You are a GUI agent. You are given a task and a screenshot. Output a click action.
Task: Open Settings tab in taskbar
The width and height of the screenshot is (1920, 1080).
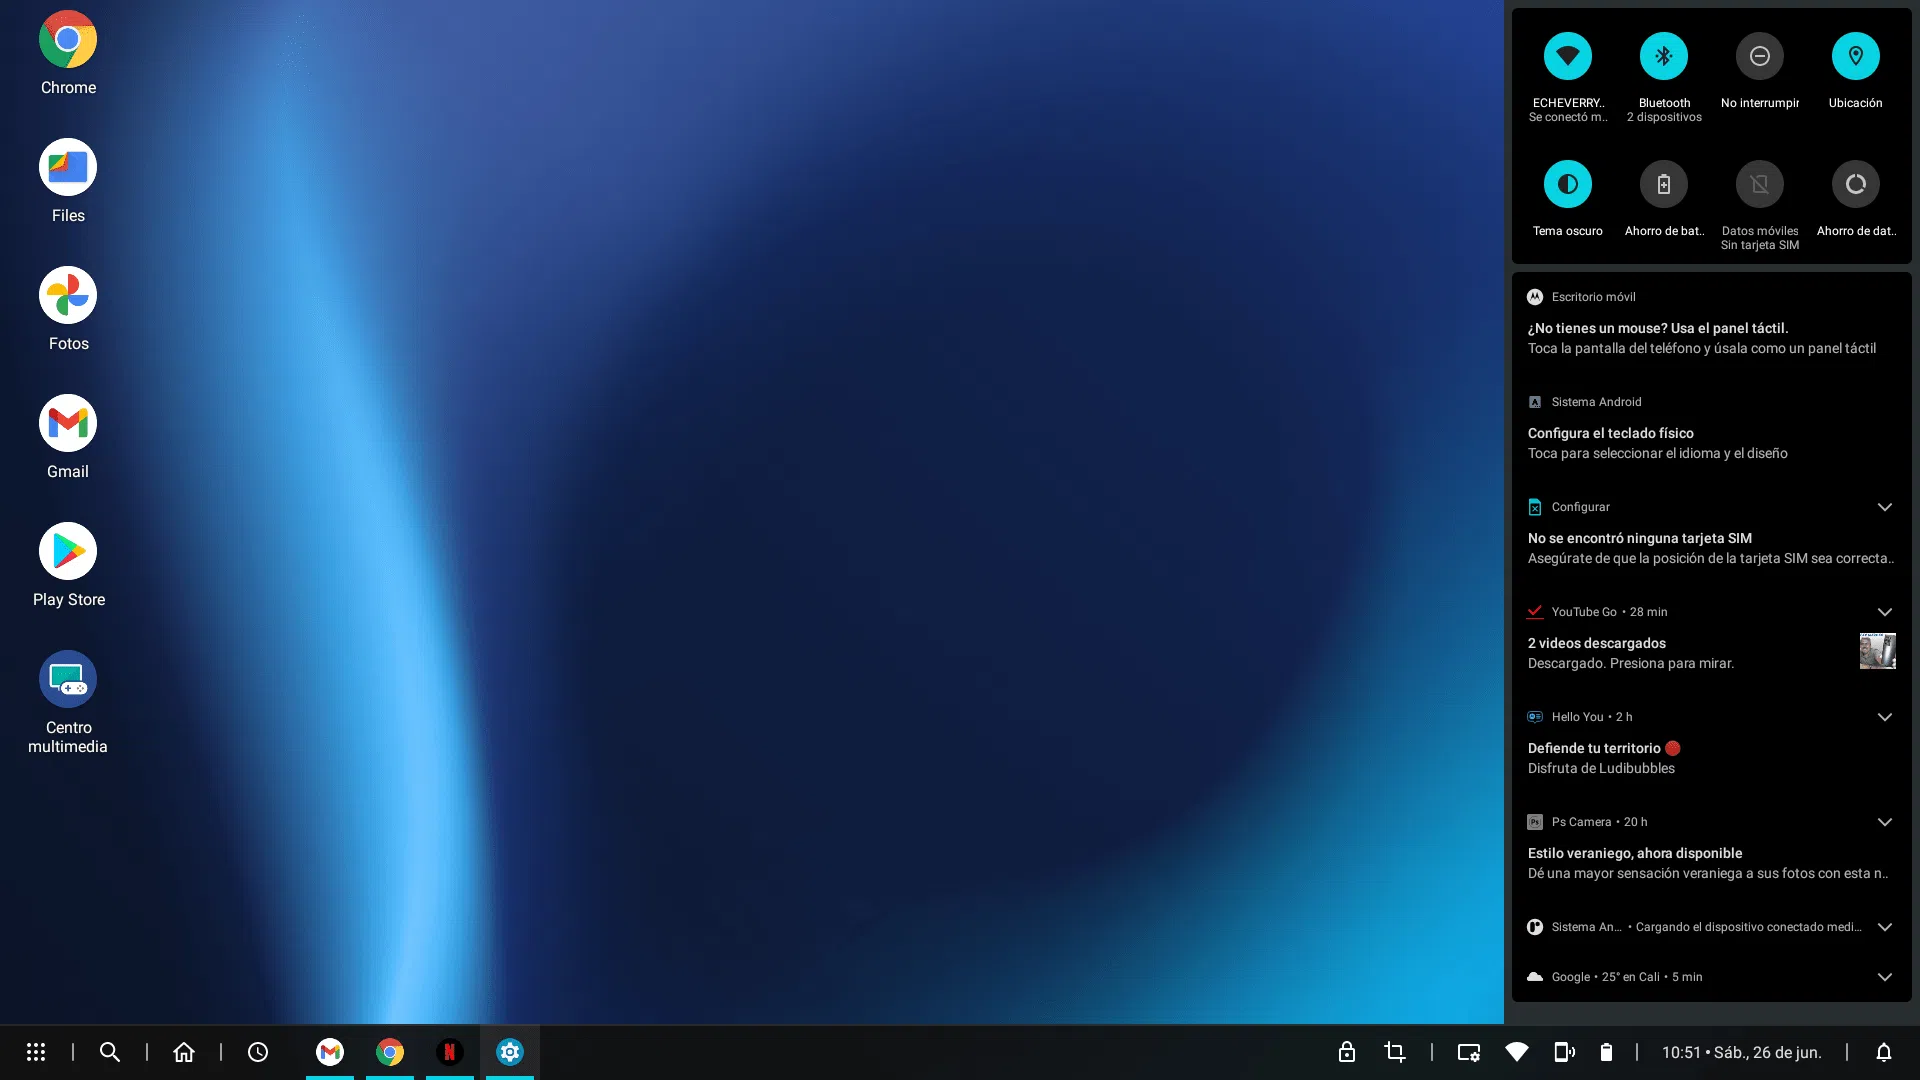click(x=510, y=1052)
